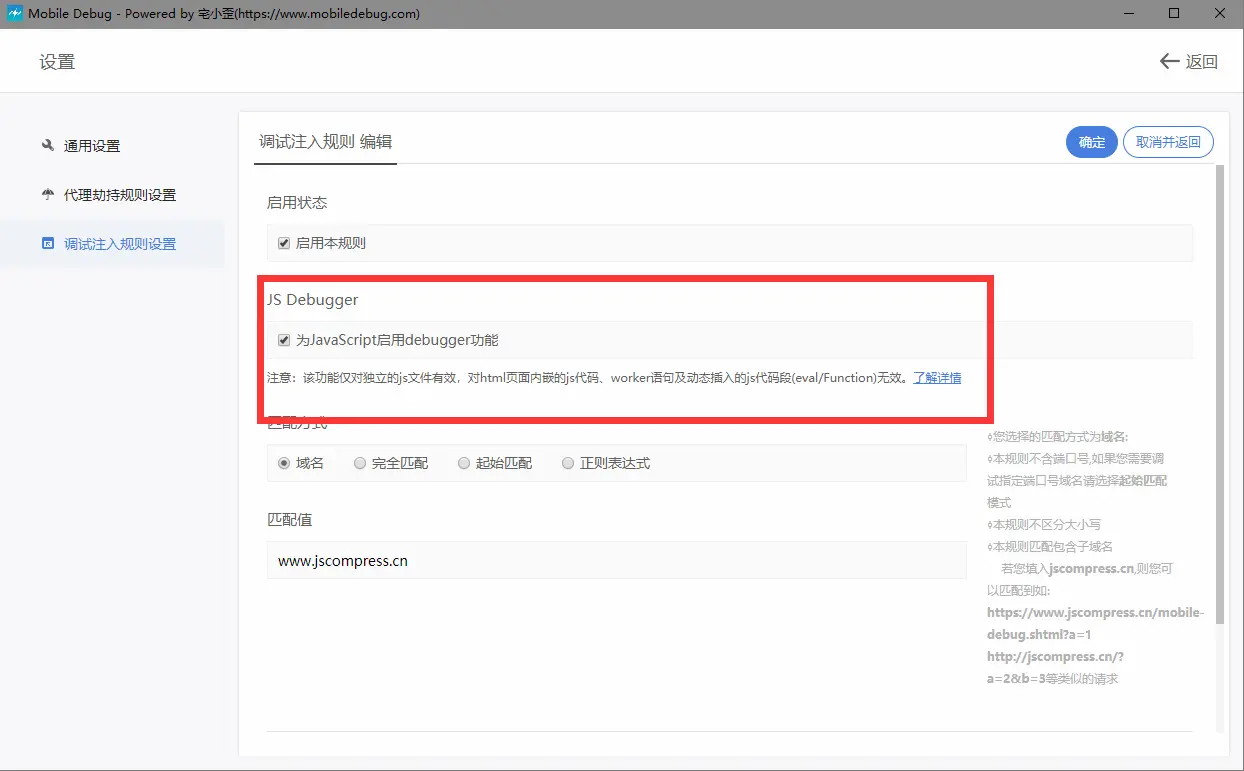Image resolution: width=1244 pixels, height=771 pixels.
Task: Click the back arrow icon next to 返回
Action: pos(1169,61)
